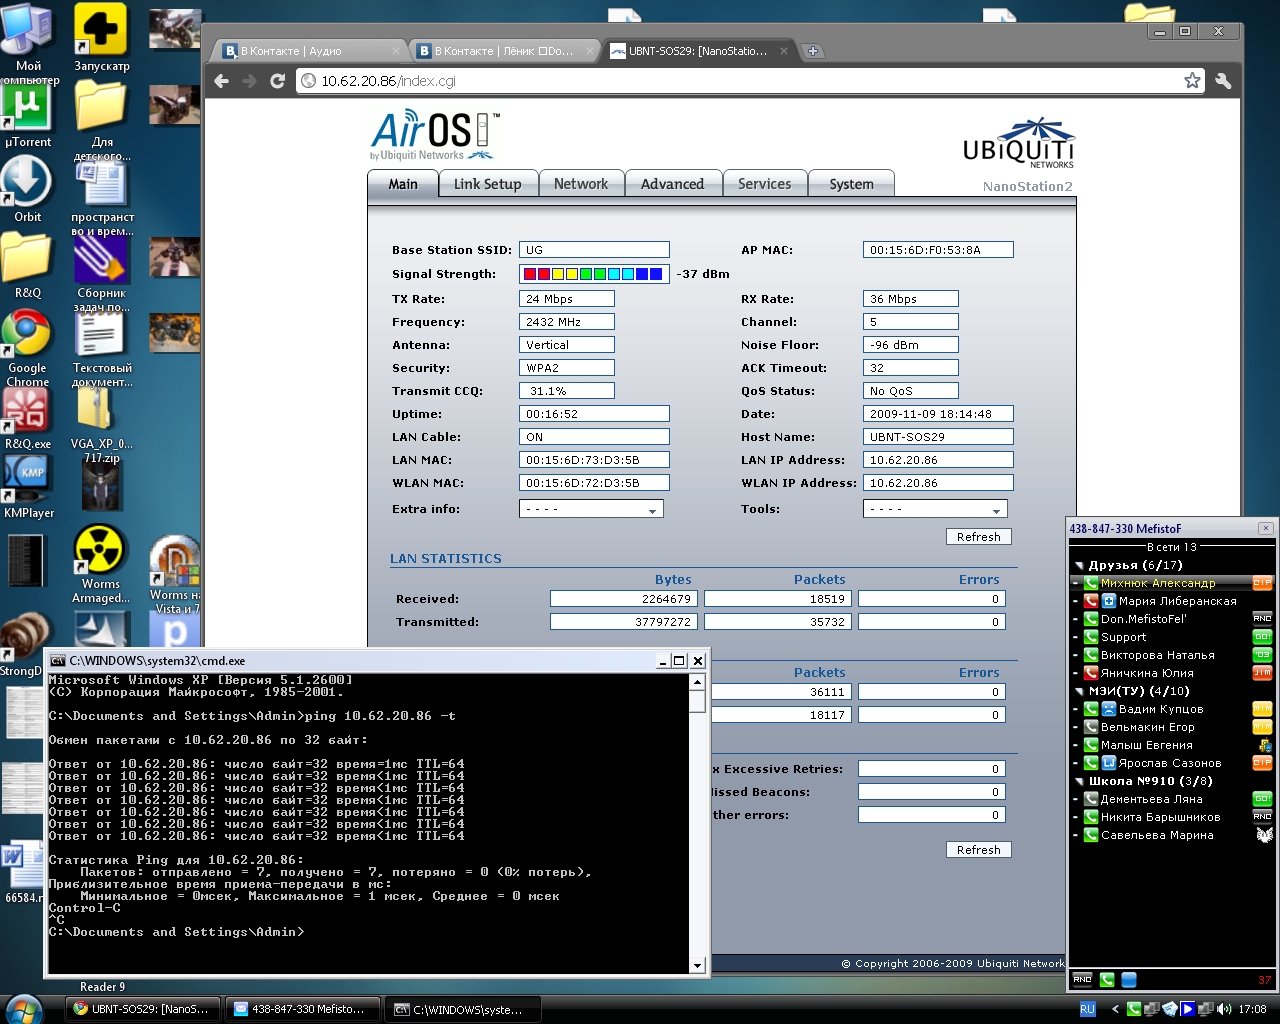Viewport: 1280px width, 1024px height.
Task: Click the 17:08 clock in the taskbar
Action: click(x=1252, y=1009)
